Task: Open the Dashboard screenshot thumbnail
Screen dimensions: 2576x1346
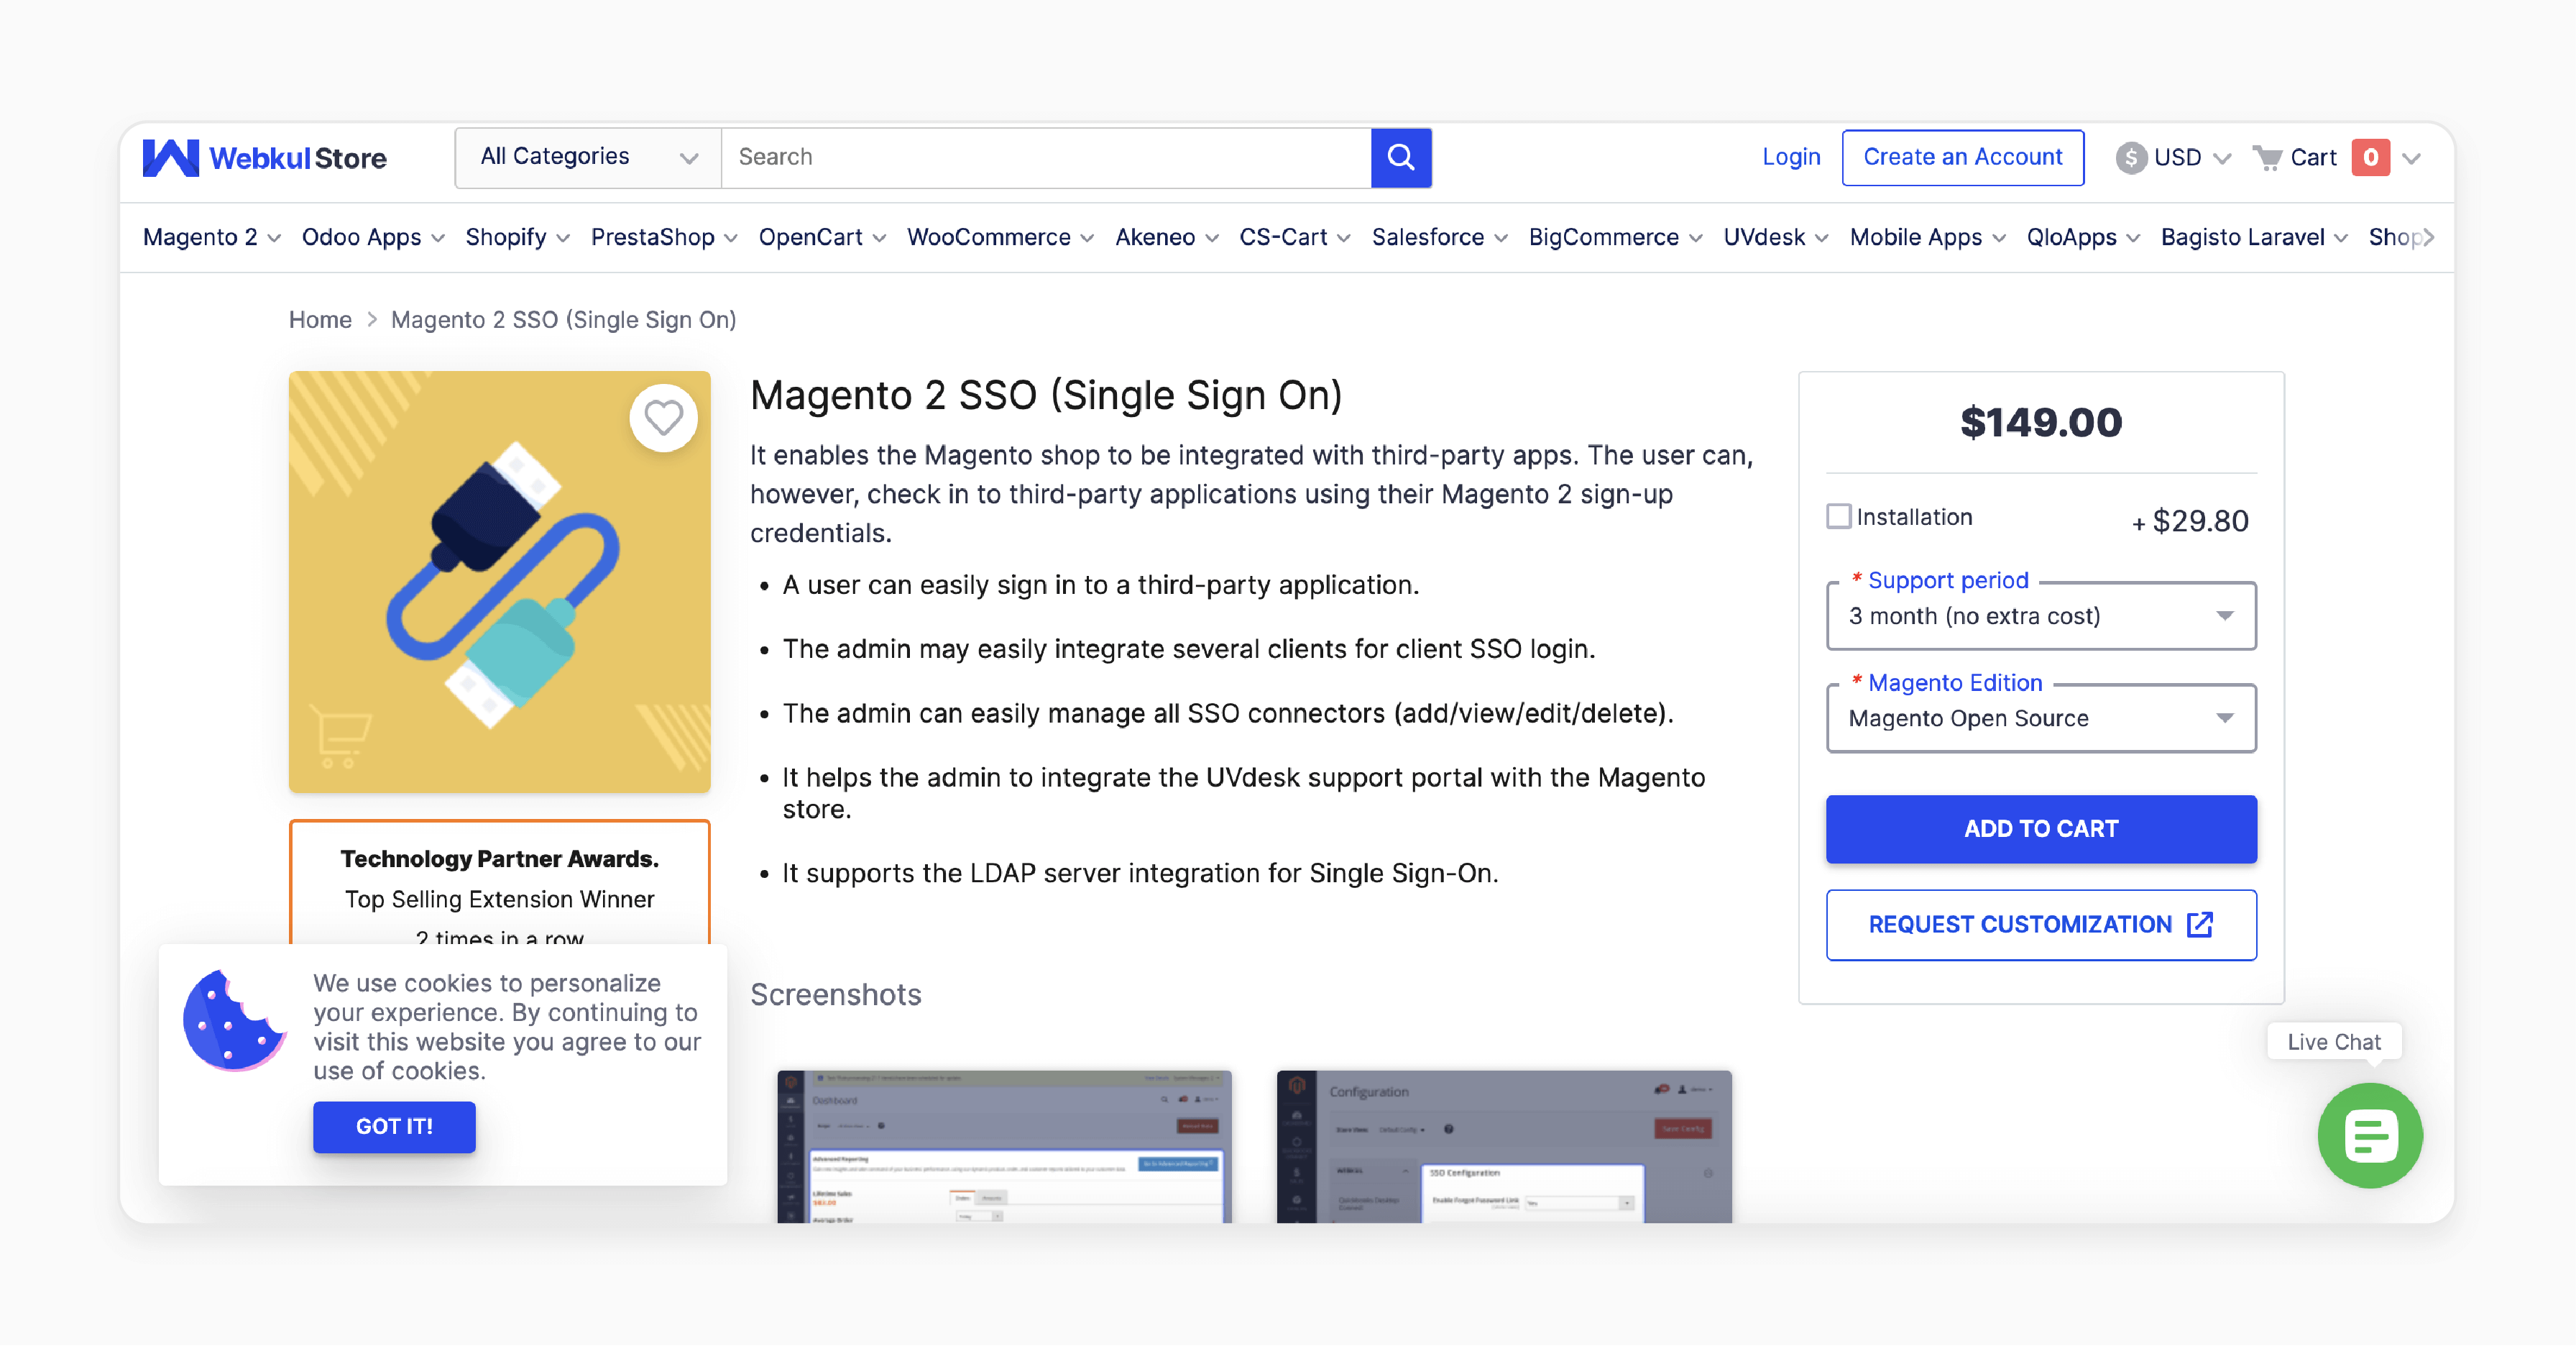Action: (x=1004, y=1147)
